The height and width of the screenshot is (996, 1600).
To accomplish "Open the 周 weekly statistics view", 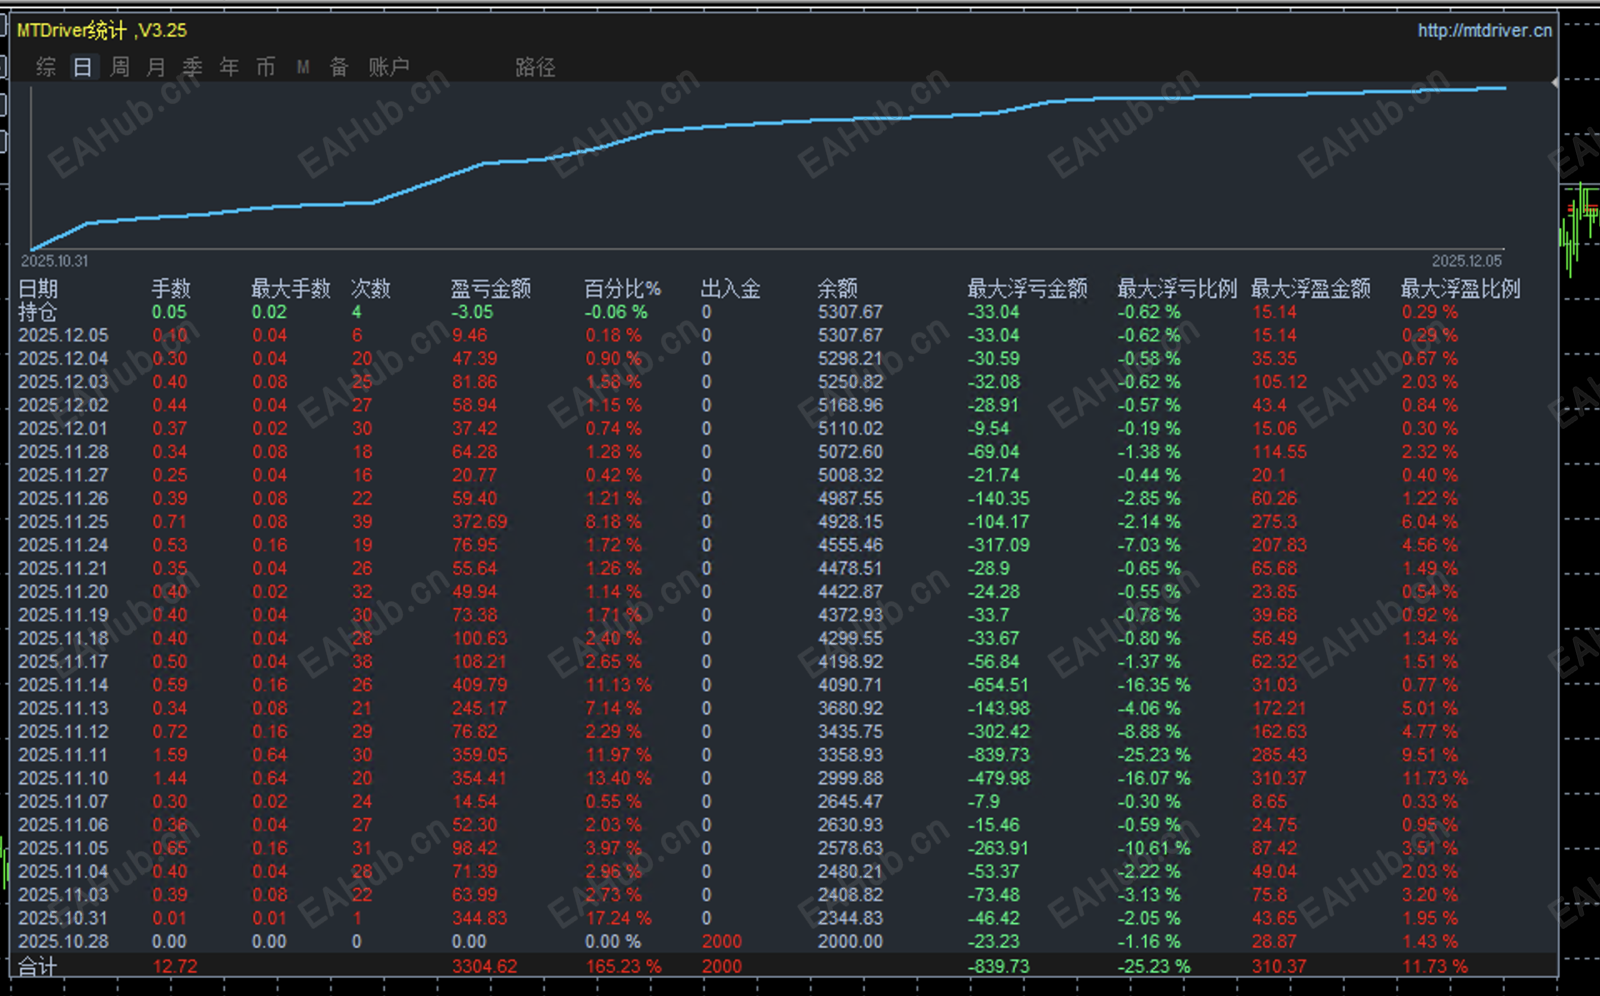I will pyautogui.click(x=119, y=67).
